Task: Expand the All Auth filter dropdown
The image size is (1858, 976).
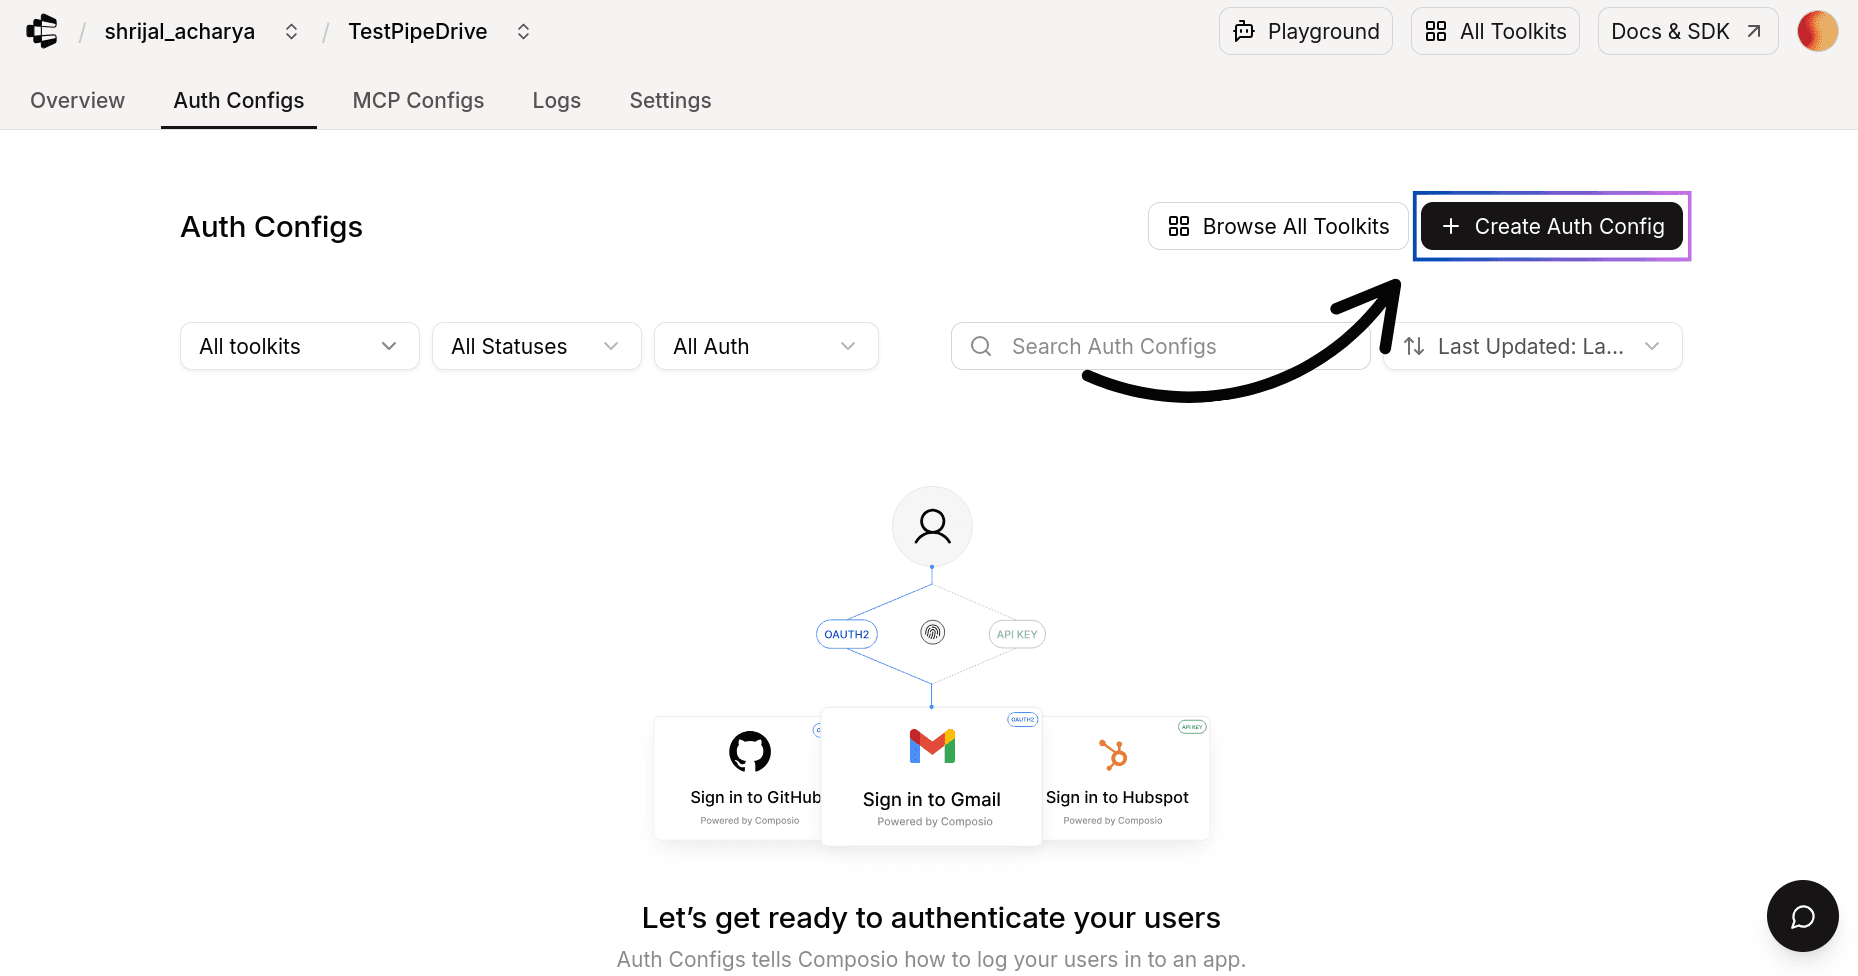Action: pyautogui.click(x=766, y=346)
